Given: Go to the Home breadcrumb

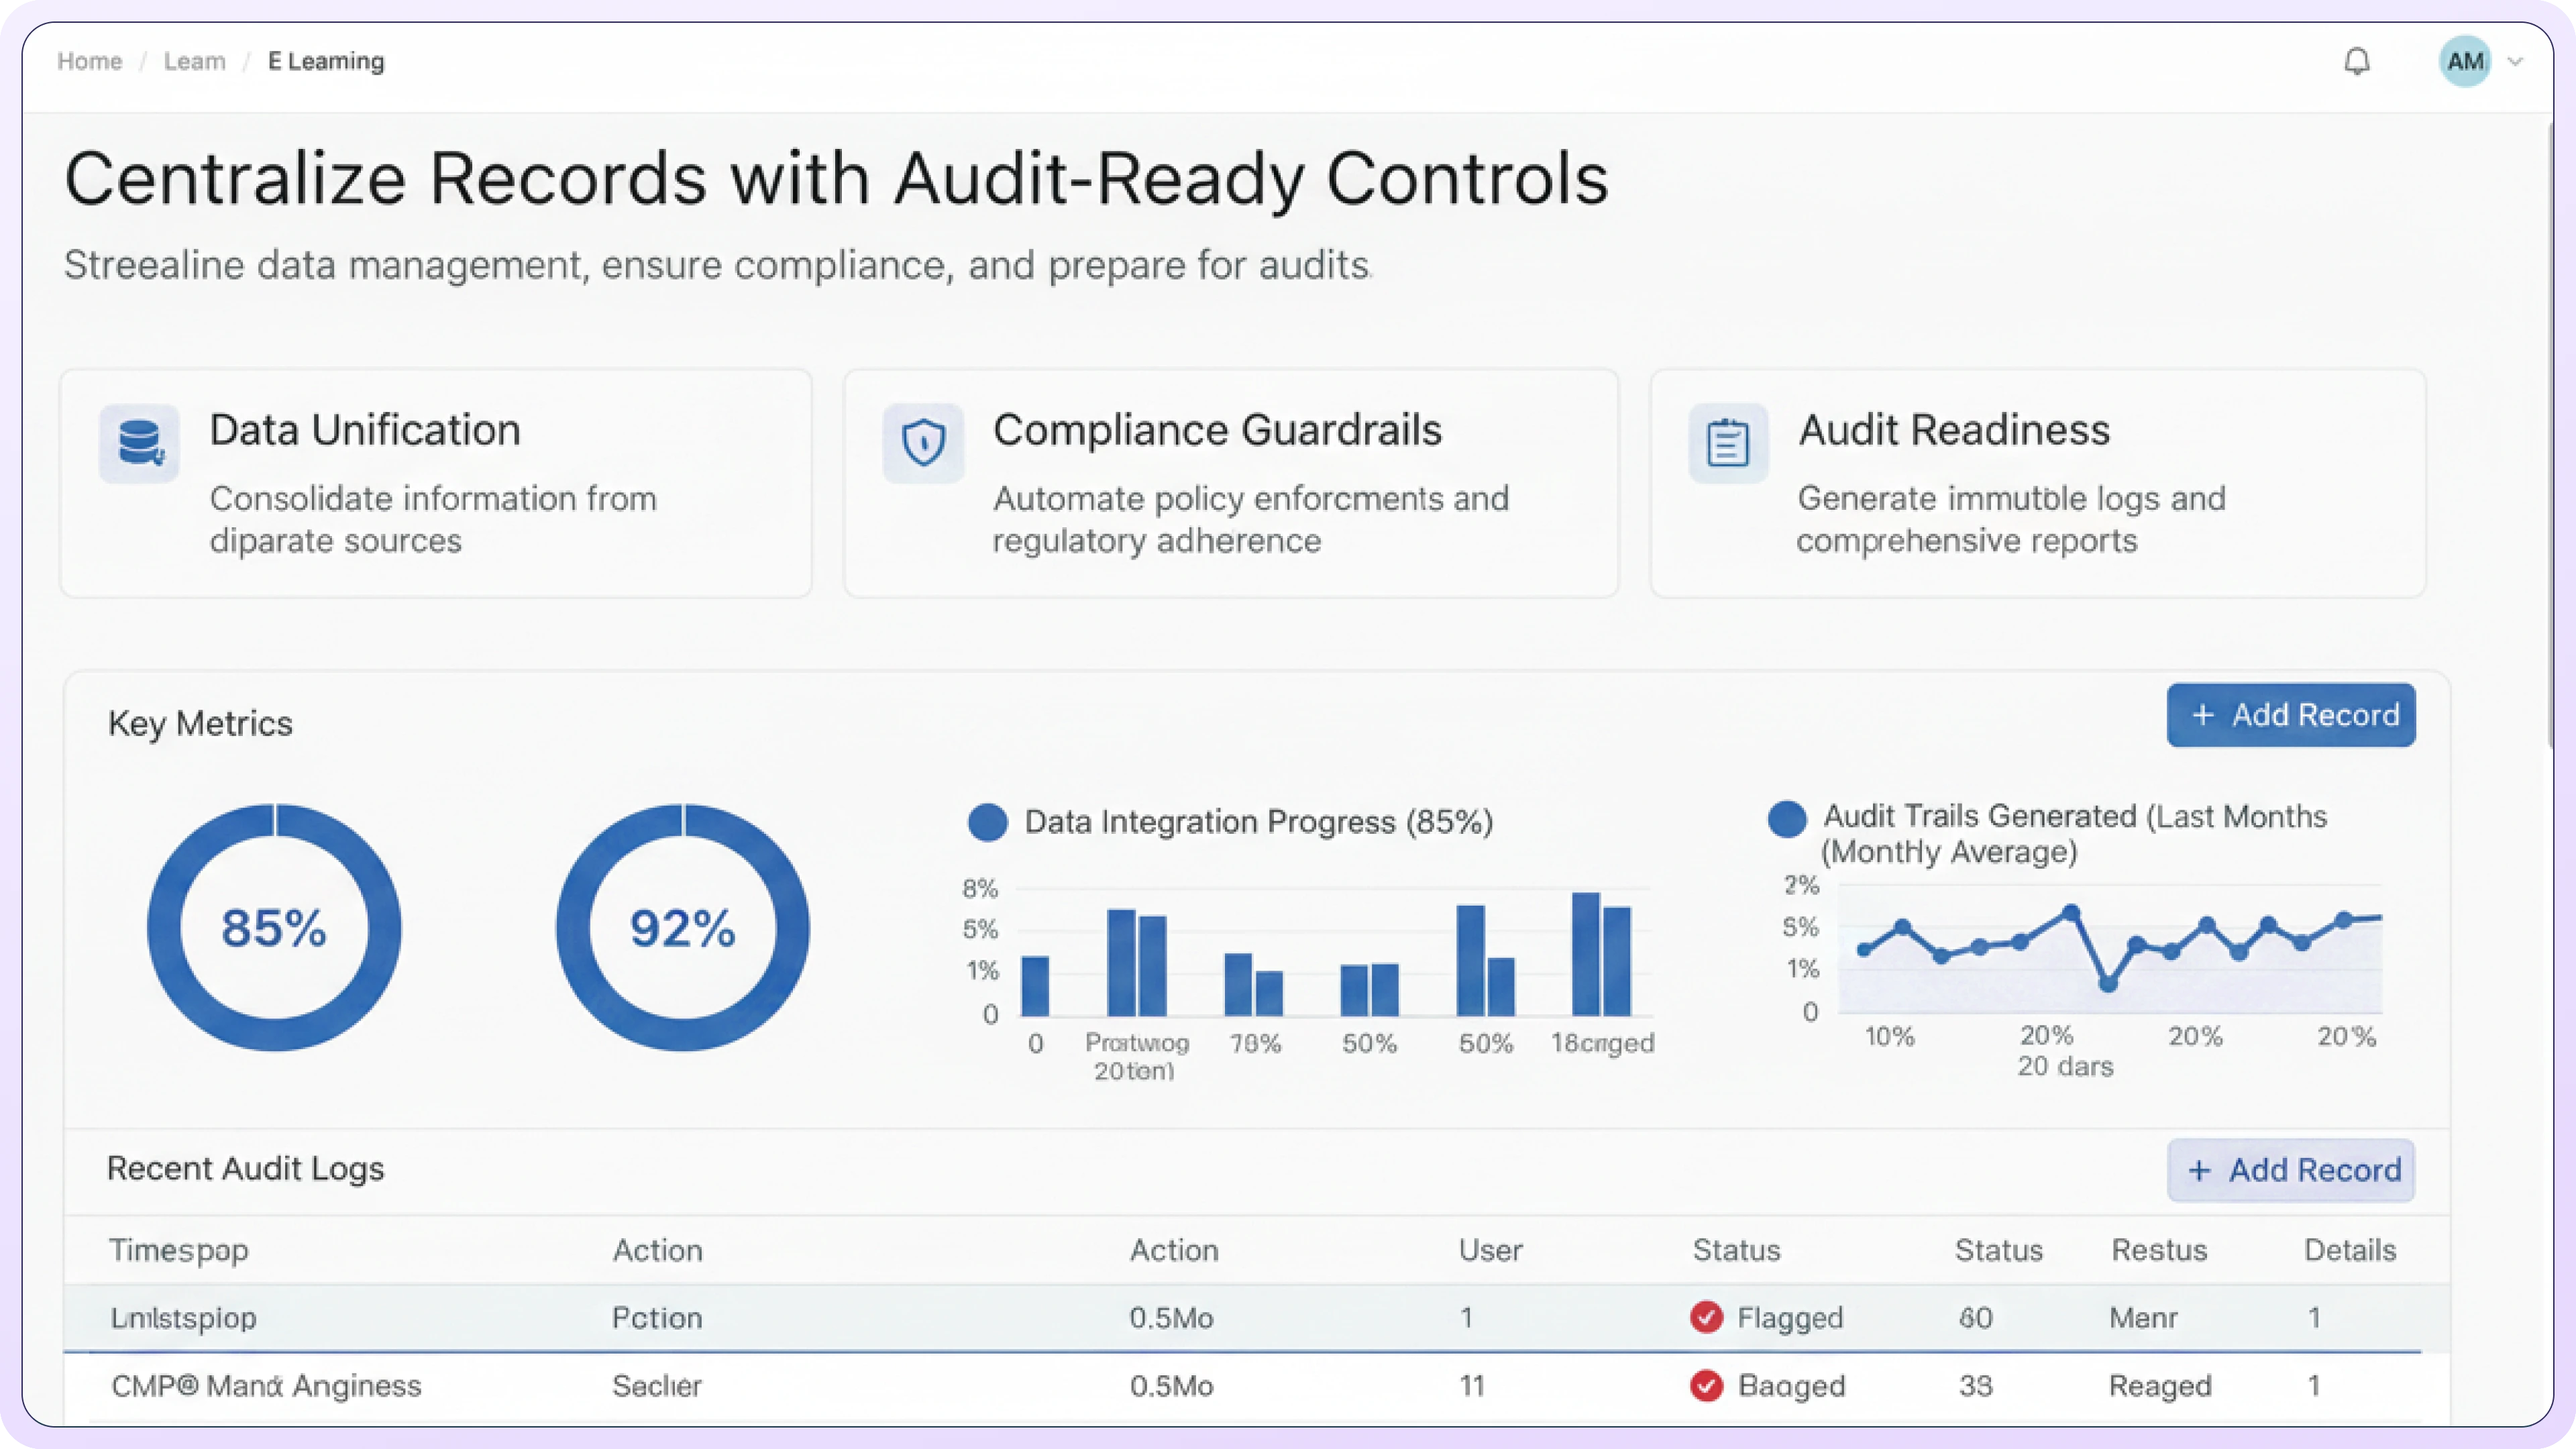Looking at the screenshot, I should [89, 62].
